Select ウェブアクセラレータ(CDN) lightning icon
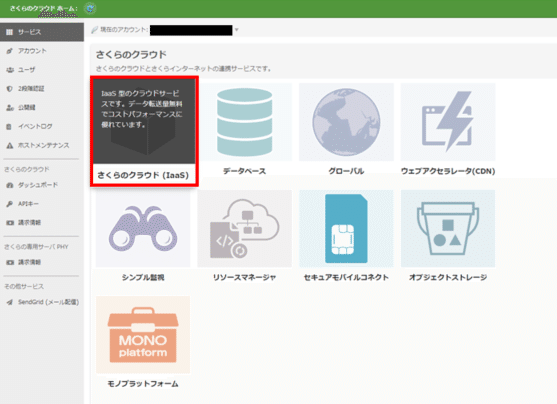 click(x=448, y=122)
